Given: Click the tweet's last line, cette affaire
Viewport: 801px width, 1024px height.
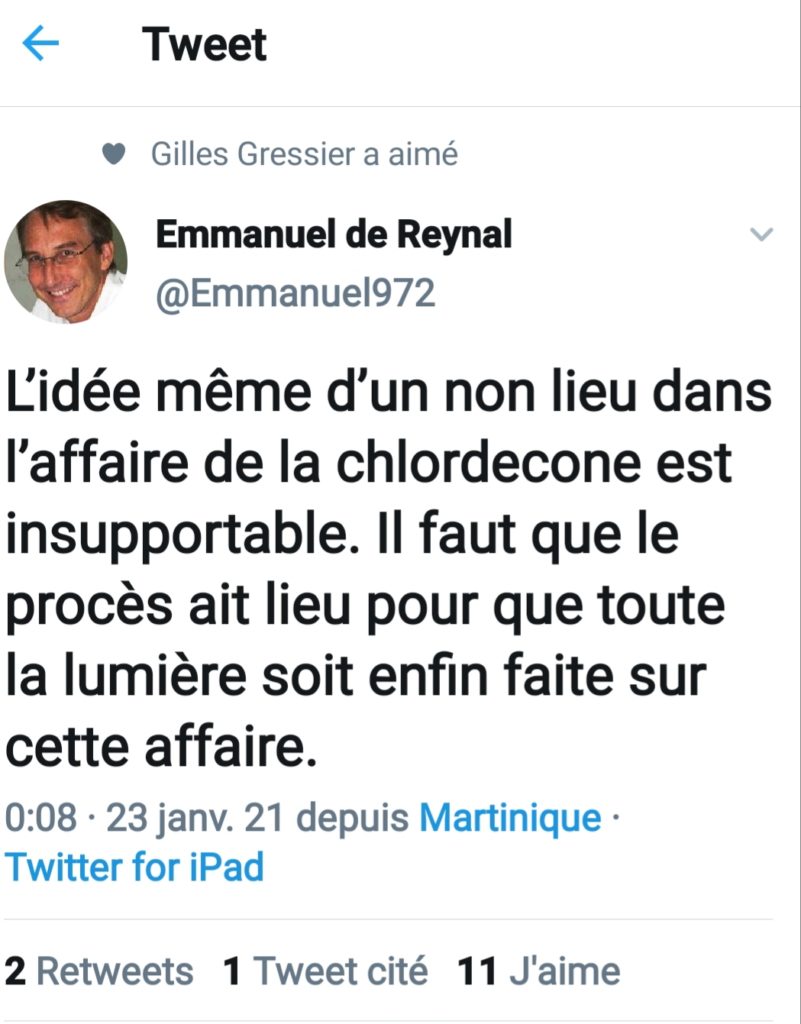Looking at the screenshot, I should click(161, 747).
